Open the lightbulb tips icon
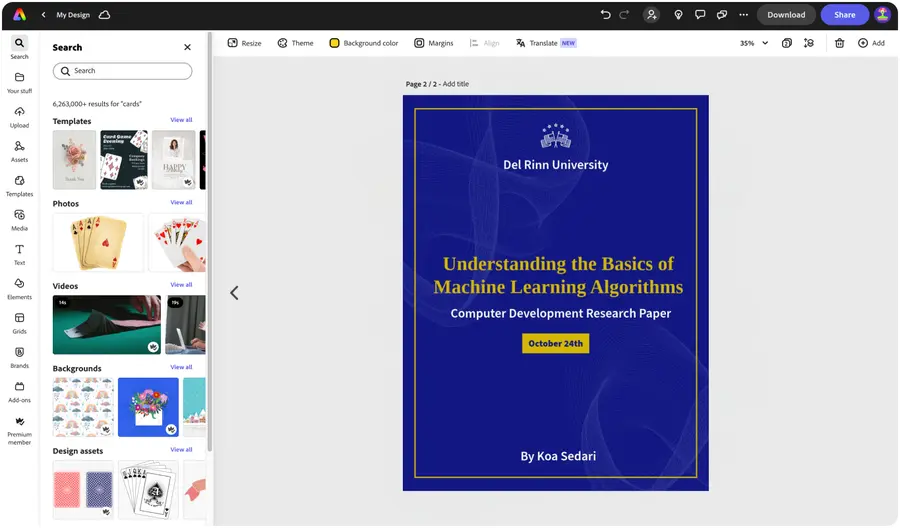 [x=678, y=15]
